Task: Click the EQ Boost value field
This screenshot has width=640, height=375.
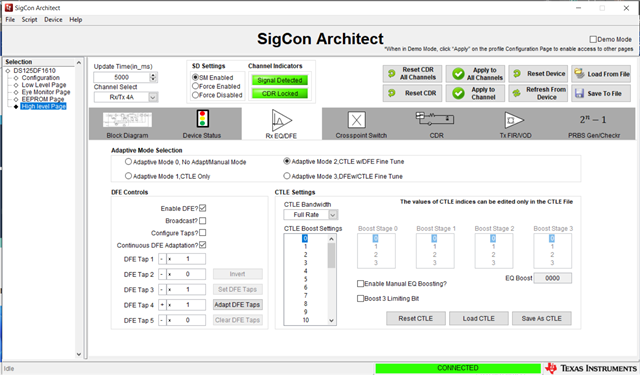Action: point(553,278)
